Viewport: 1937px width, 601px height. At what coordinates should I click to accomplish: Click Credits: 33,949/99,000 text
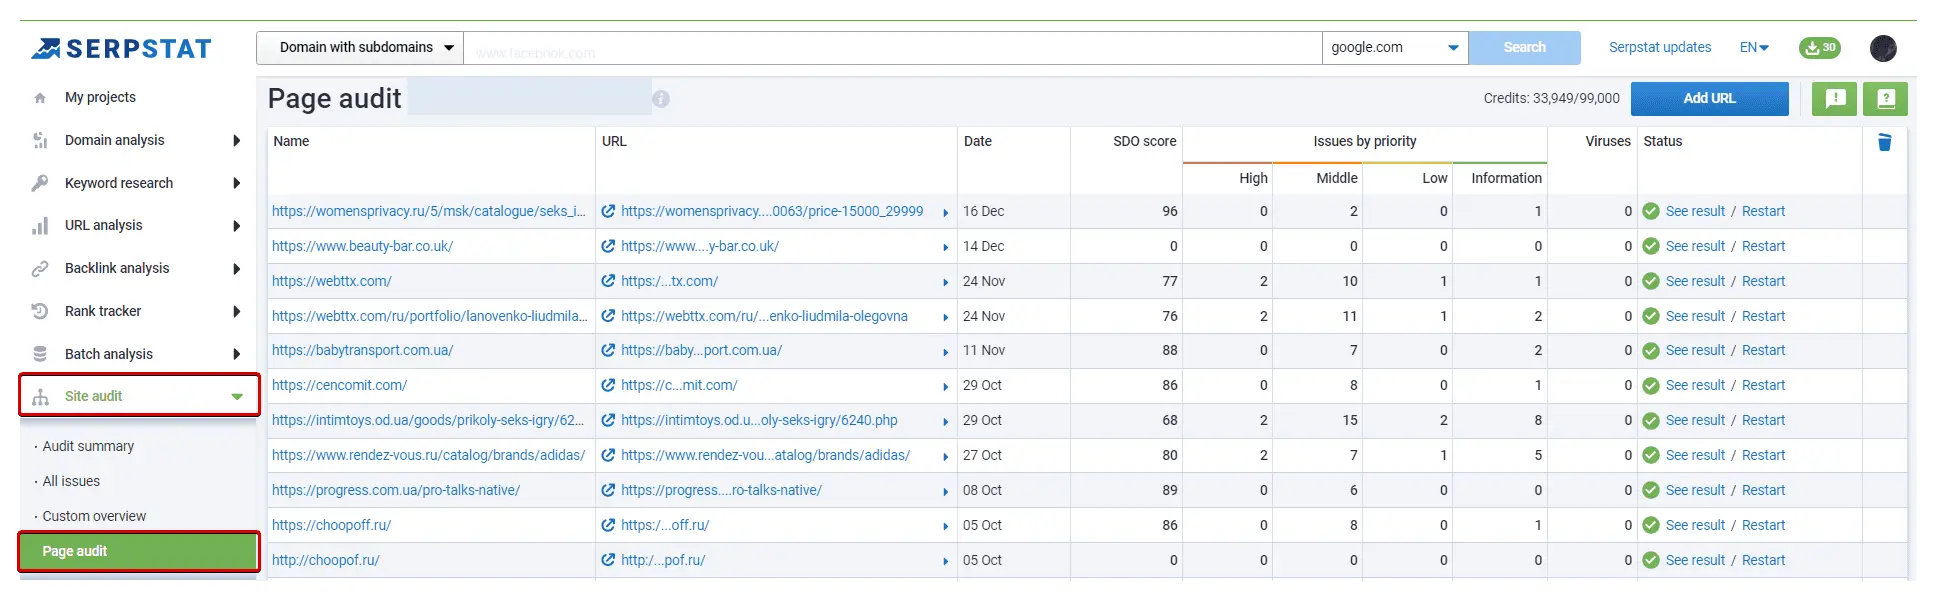pyautogui.click(x=1551, y=98)
